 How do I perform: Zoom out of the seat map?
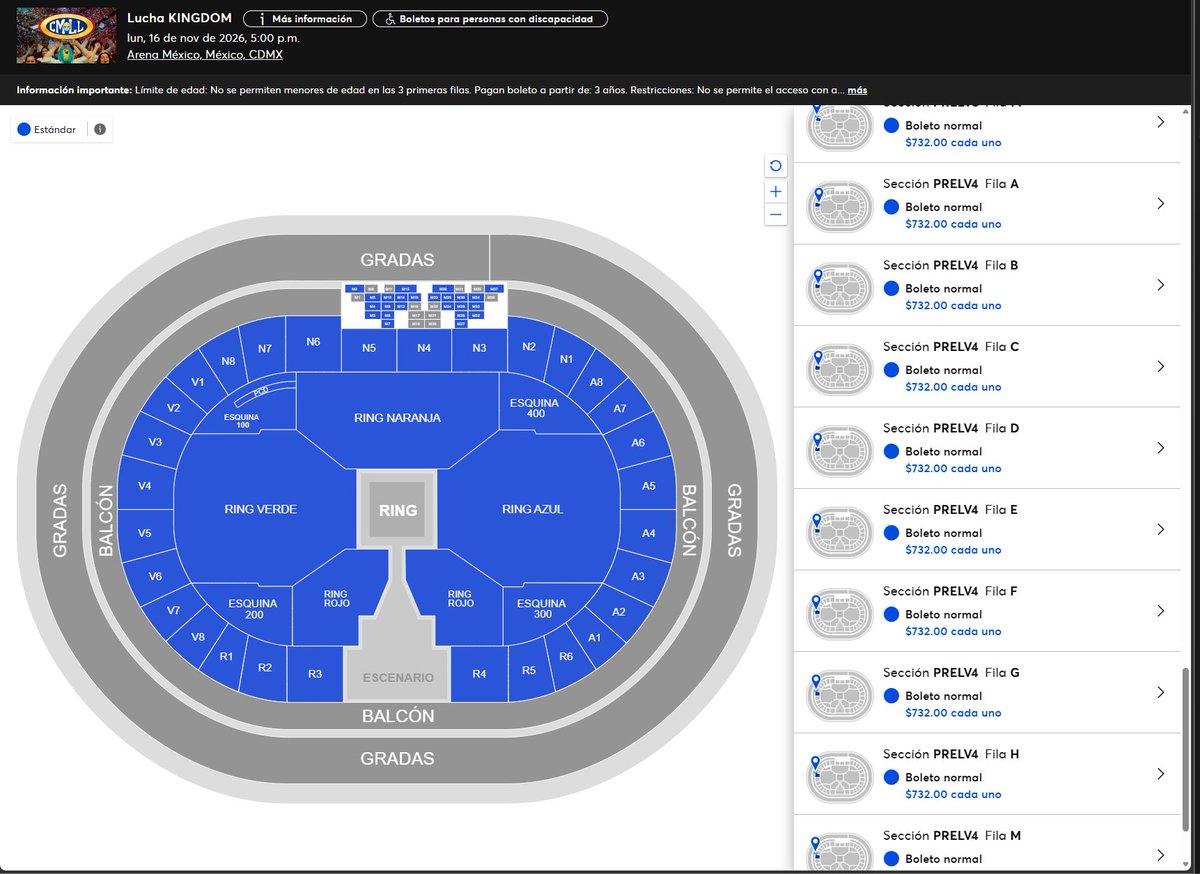(x=776, y=214)
